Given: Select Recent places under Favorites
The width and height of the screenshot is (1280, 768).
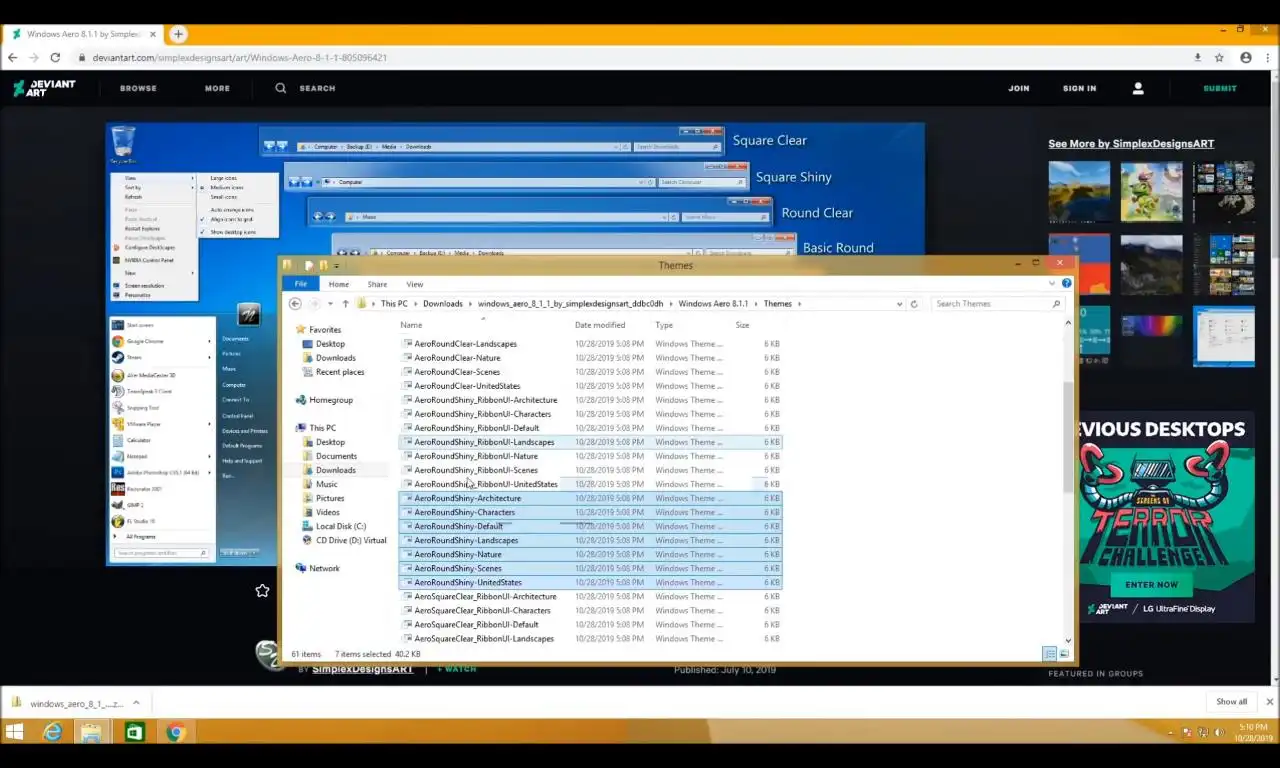Looking at the screenshot, I should click(x=340, y=372).
